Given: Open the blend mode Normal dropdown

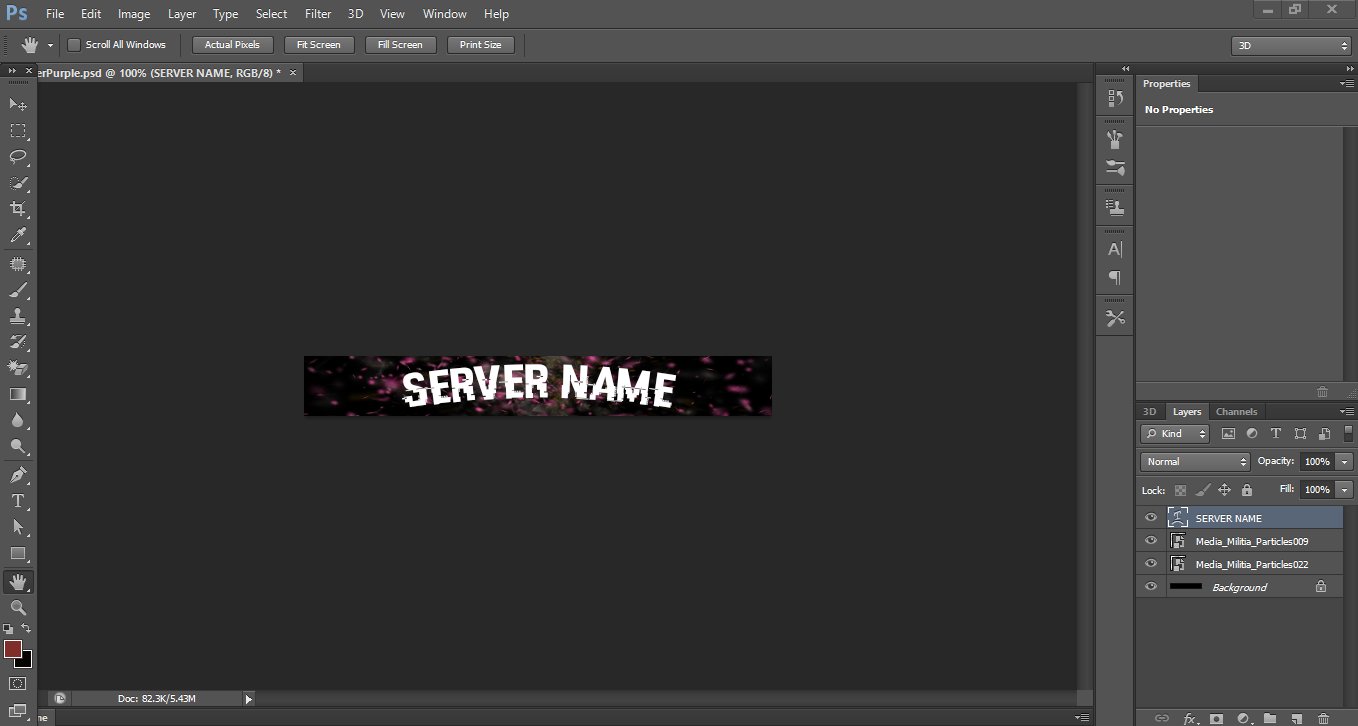Looking at the screenshot, I should 1196,462.
